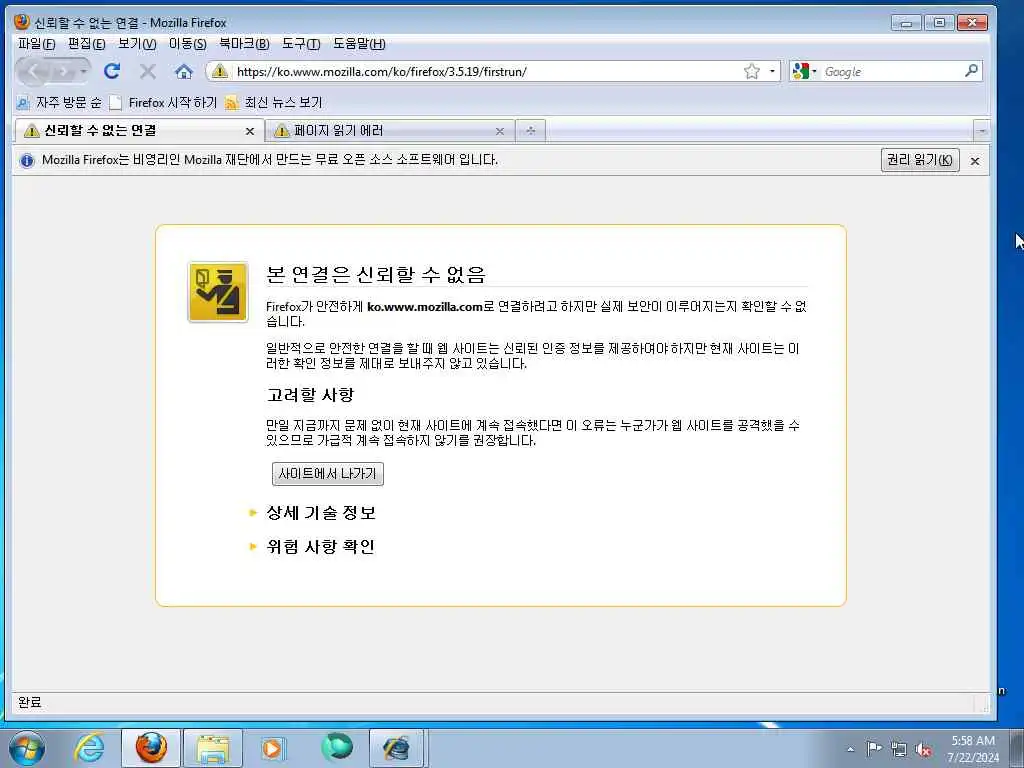Click the warning site identity icon in address bar
Viewport: 1024px width, 768px height.
point(220,71)
